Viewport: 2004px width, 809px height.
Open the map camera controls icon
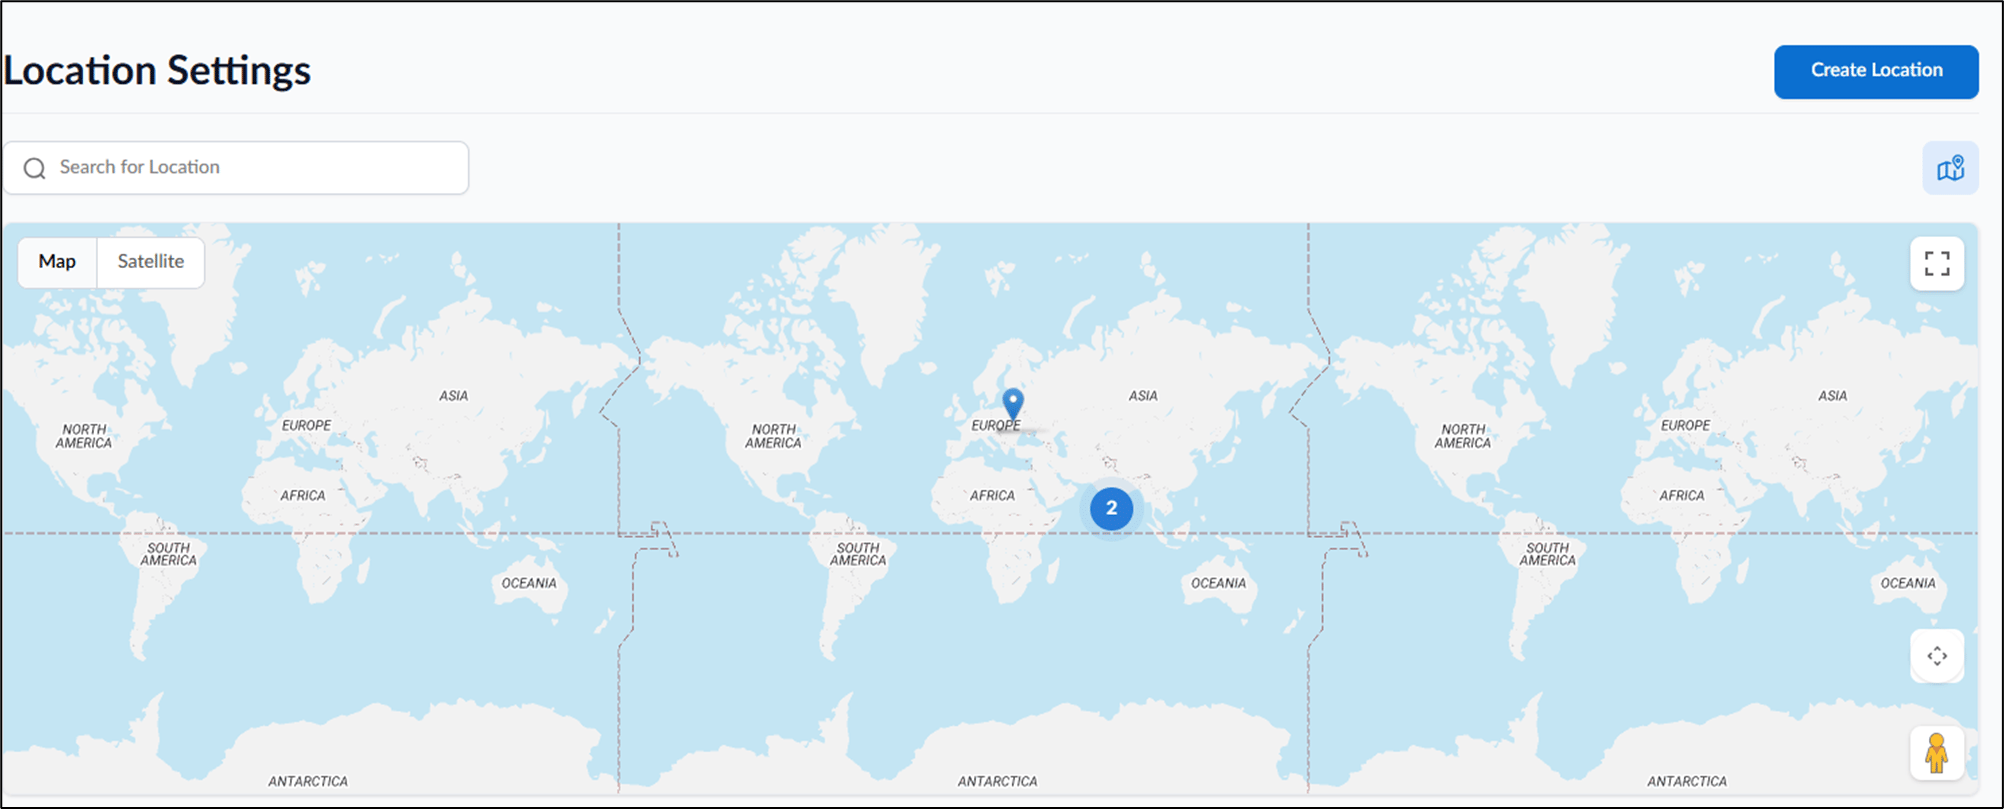(x=1937, y=656)
